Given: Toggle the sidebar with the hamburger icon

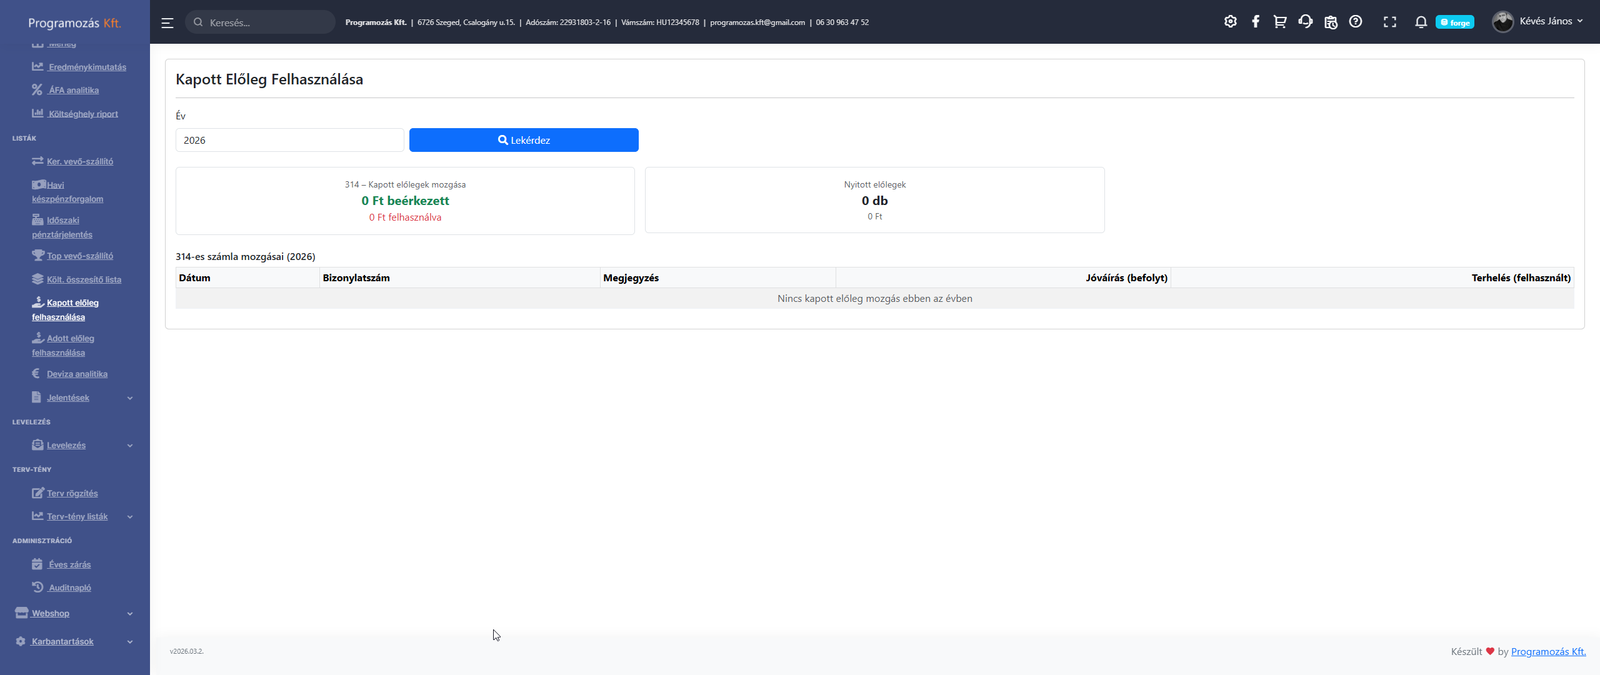Looking at the screenshot, I should pos(167,22).
